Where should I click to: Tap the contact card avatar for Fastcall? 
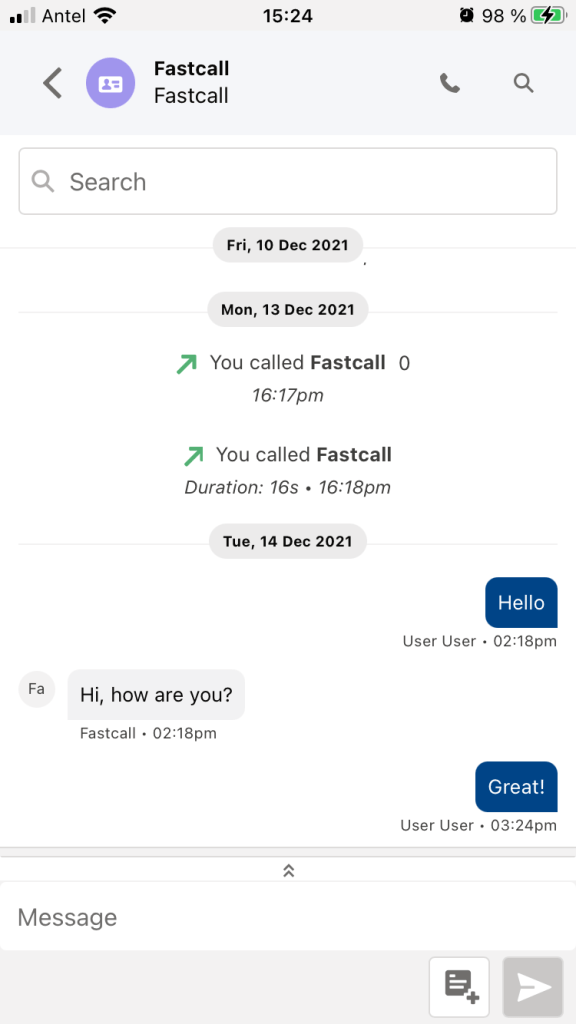coord(110,83)
